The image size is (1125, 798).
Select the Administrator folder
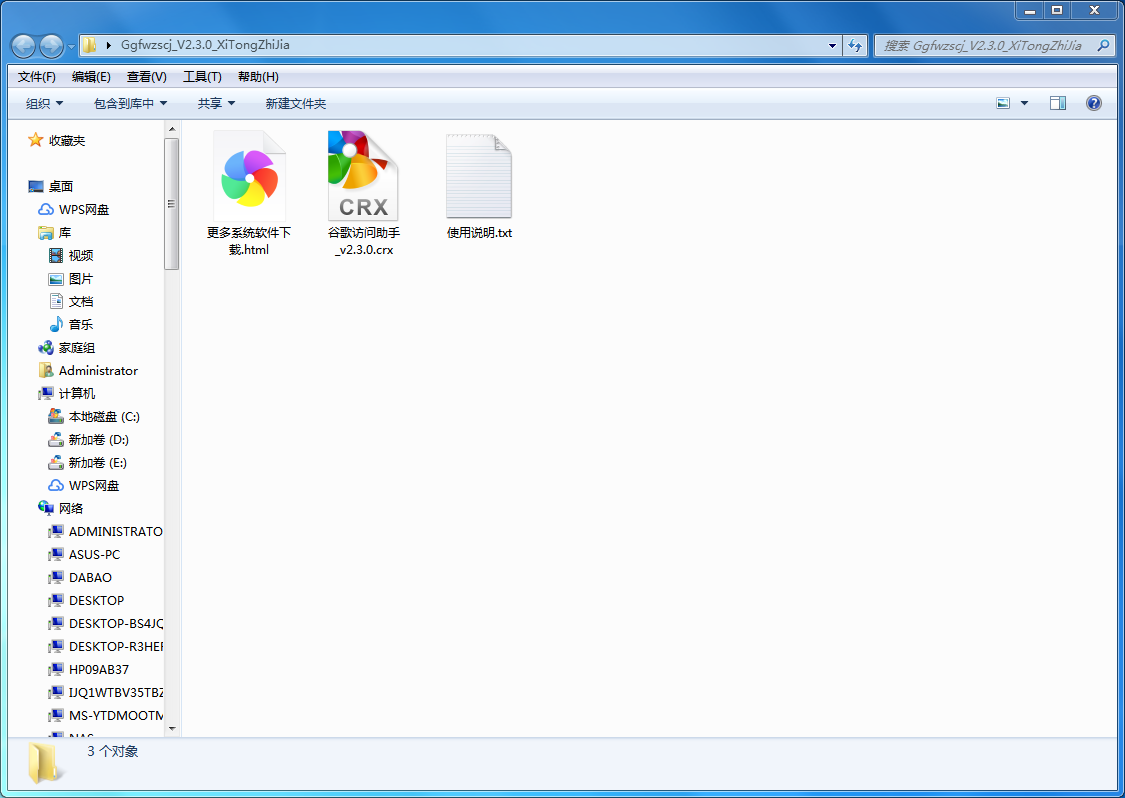pyautogui.click(x=98, y=370)
